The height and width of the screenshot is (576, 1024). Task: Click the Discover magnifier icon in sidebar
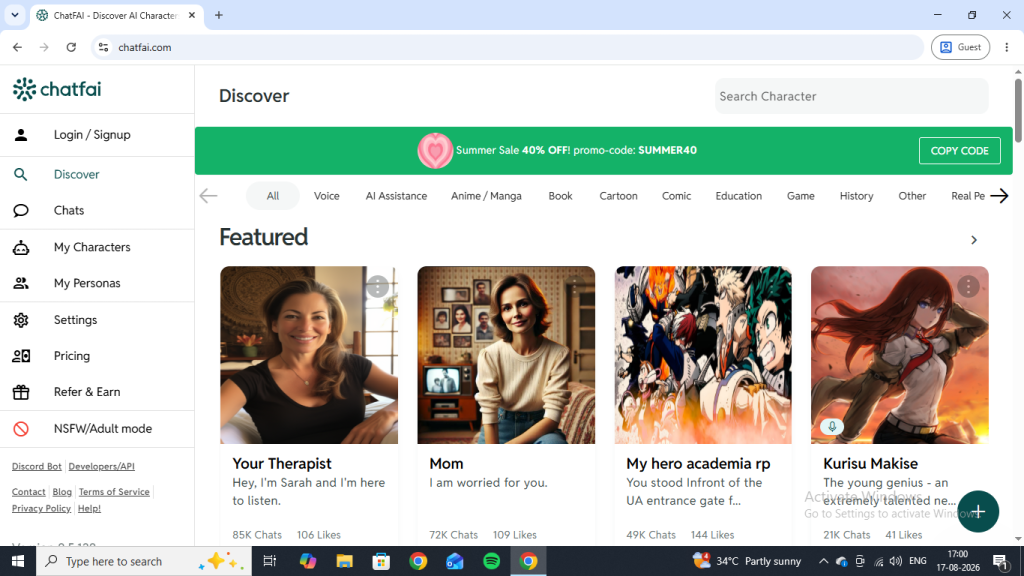click(x=21, y=174)
